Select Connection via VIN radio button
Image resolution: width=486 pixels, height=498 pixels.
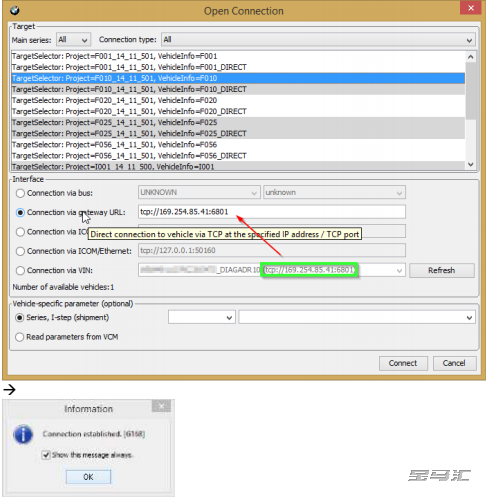pos(20,270)
